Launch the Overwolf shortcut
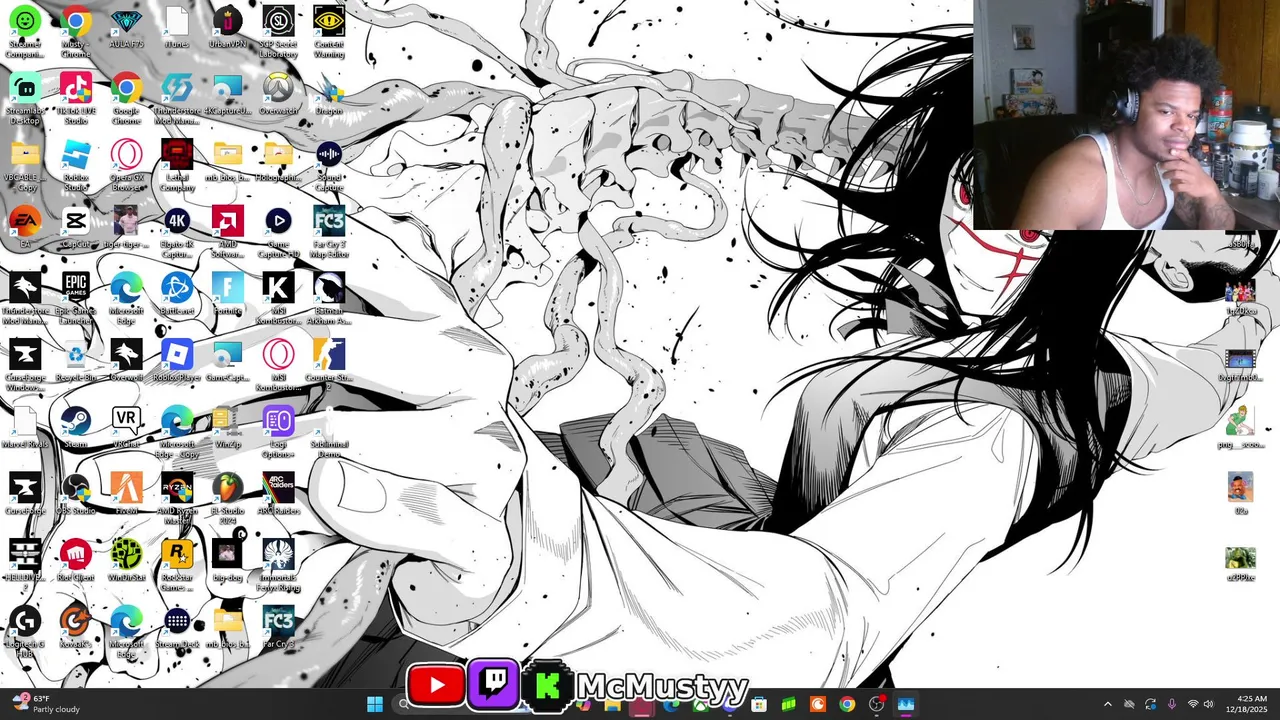Image resolution: width=1280 pixels, height=720 pixels. click(126, 362)
